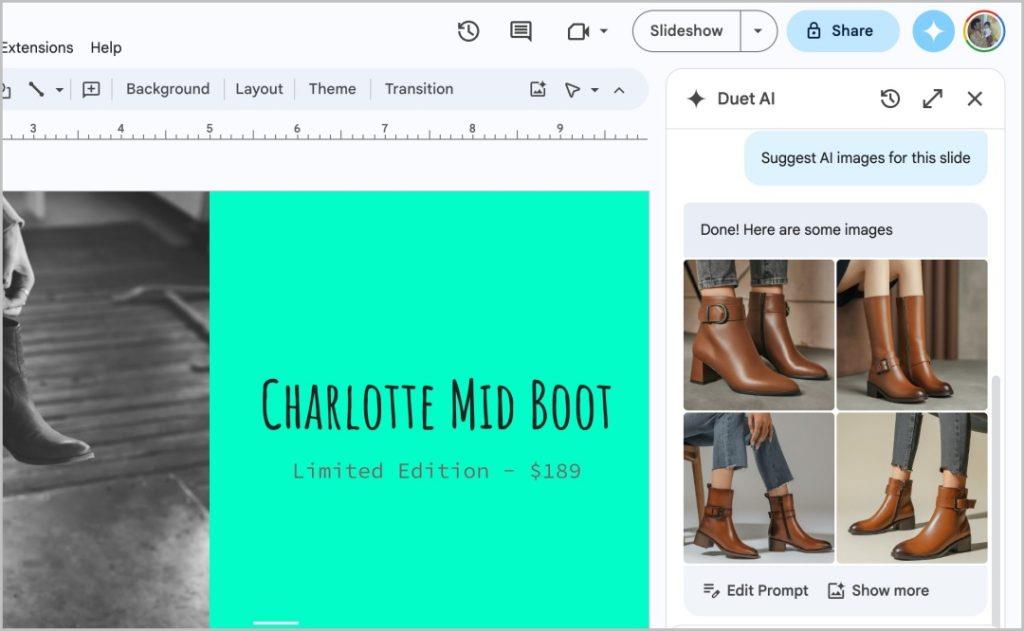Open the Extensions menu

(37, 48)
